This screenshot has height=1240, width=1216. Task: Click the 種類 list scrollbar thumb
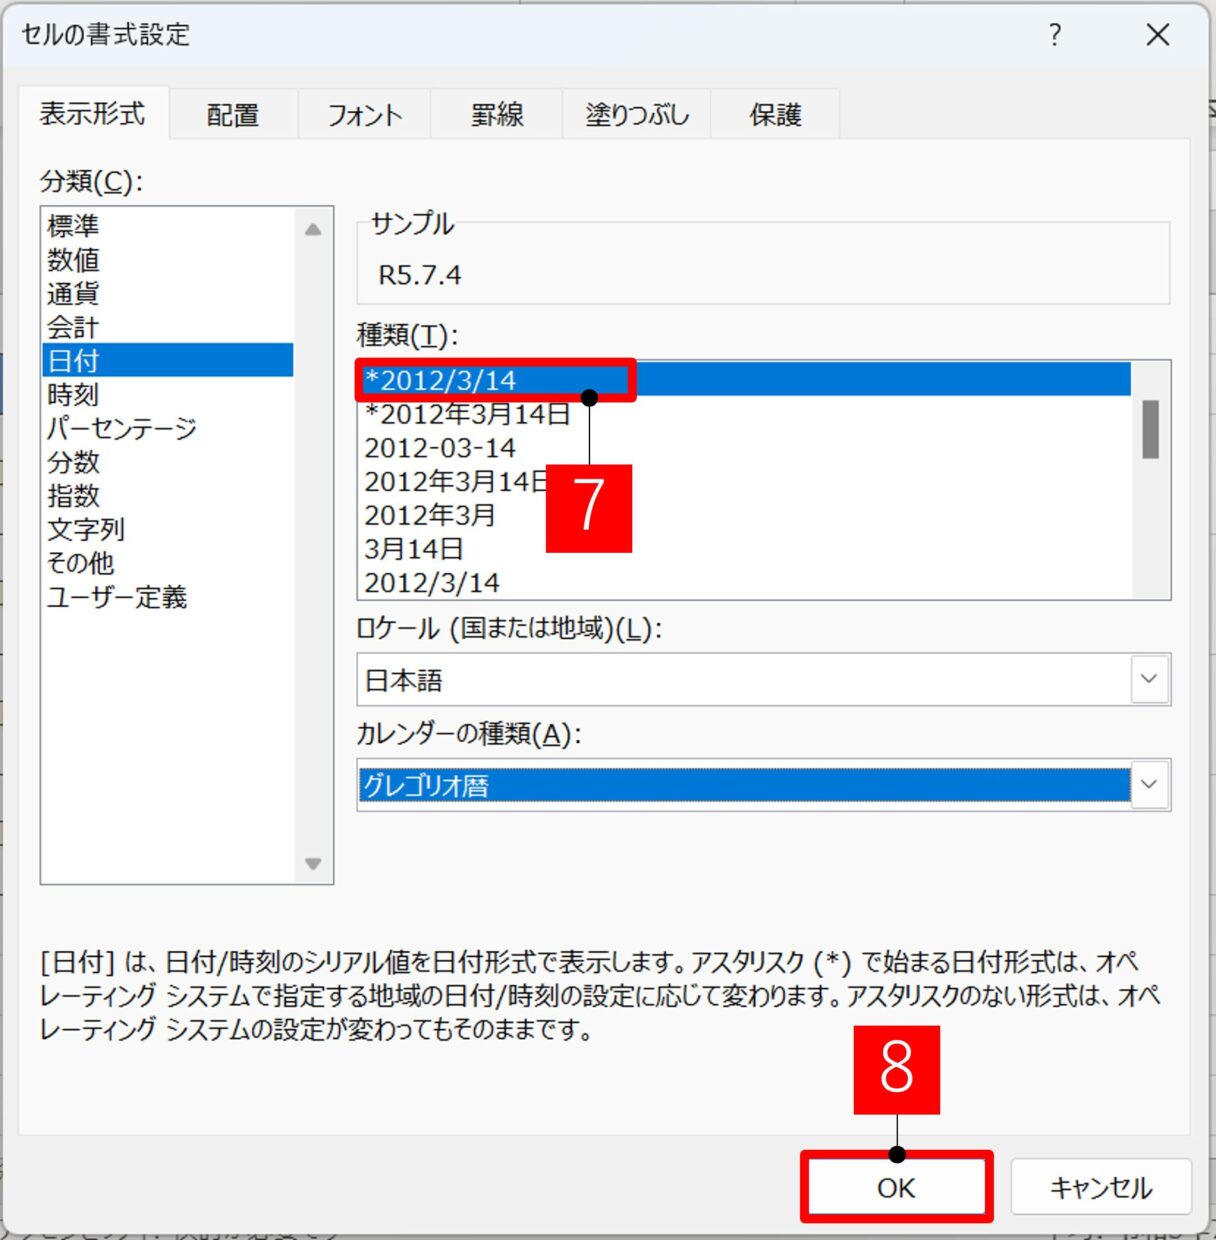[x=1151, y=429]
